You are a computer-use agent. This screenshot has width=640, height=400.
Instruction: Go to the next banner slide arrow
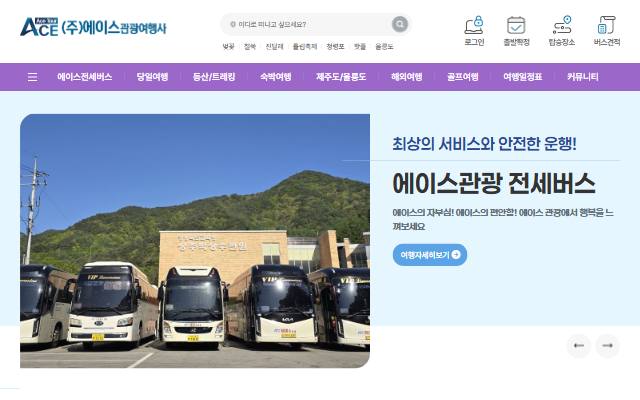coord(607,346)
